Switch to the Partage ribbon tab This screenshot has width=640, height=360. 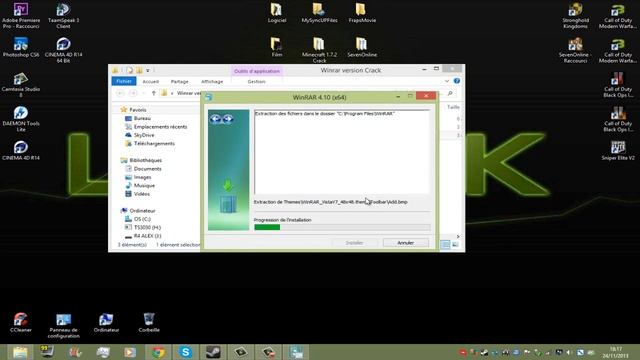click(180, 82)
